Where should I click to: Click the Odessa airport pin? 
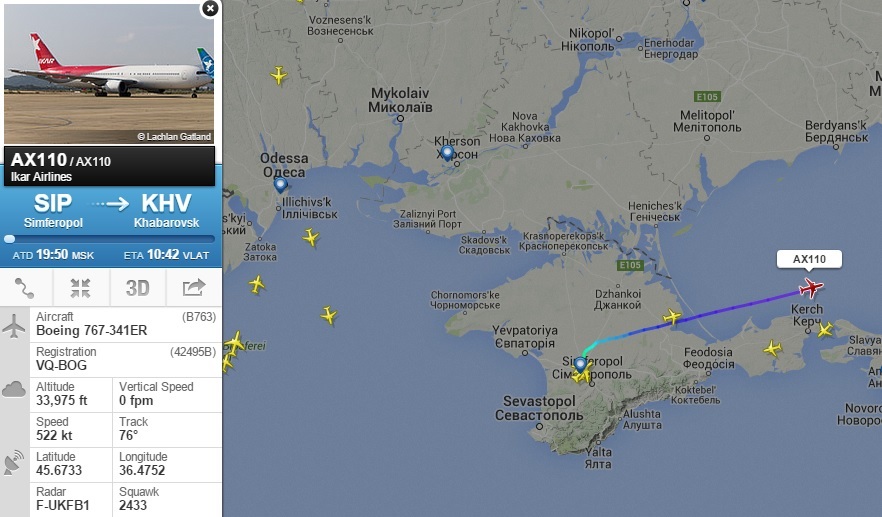pyautogui.click(x=280, y=185)
